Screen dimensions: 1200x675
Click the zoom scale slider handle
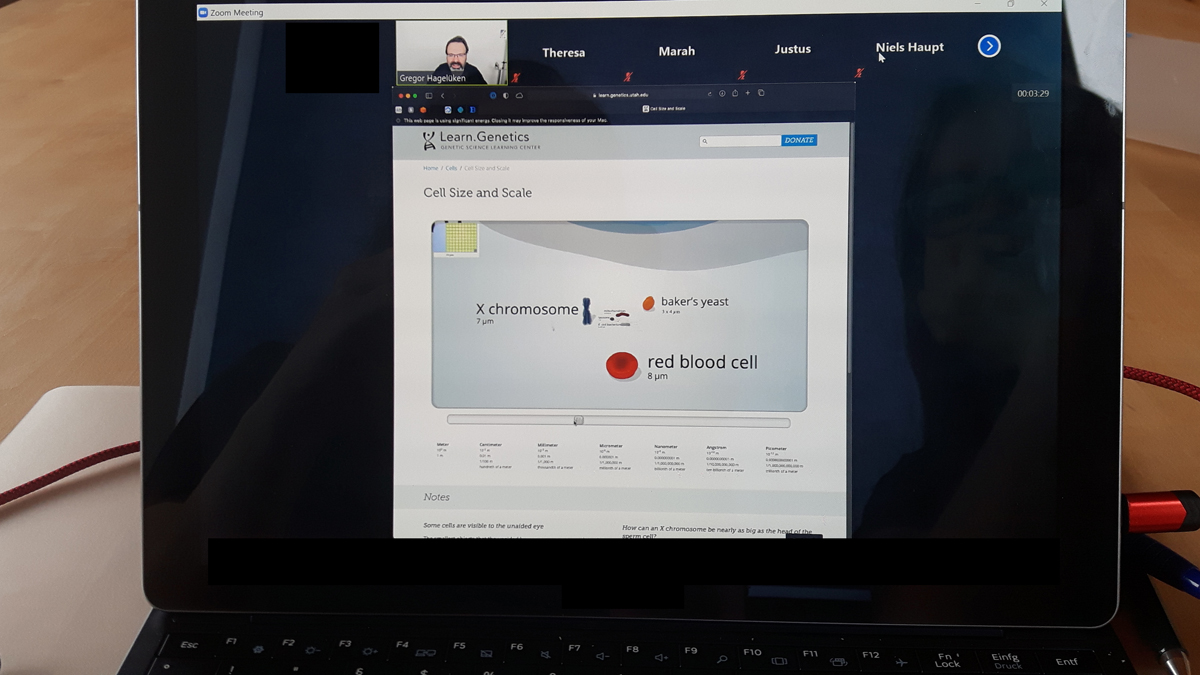[578, 421]
